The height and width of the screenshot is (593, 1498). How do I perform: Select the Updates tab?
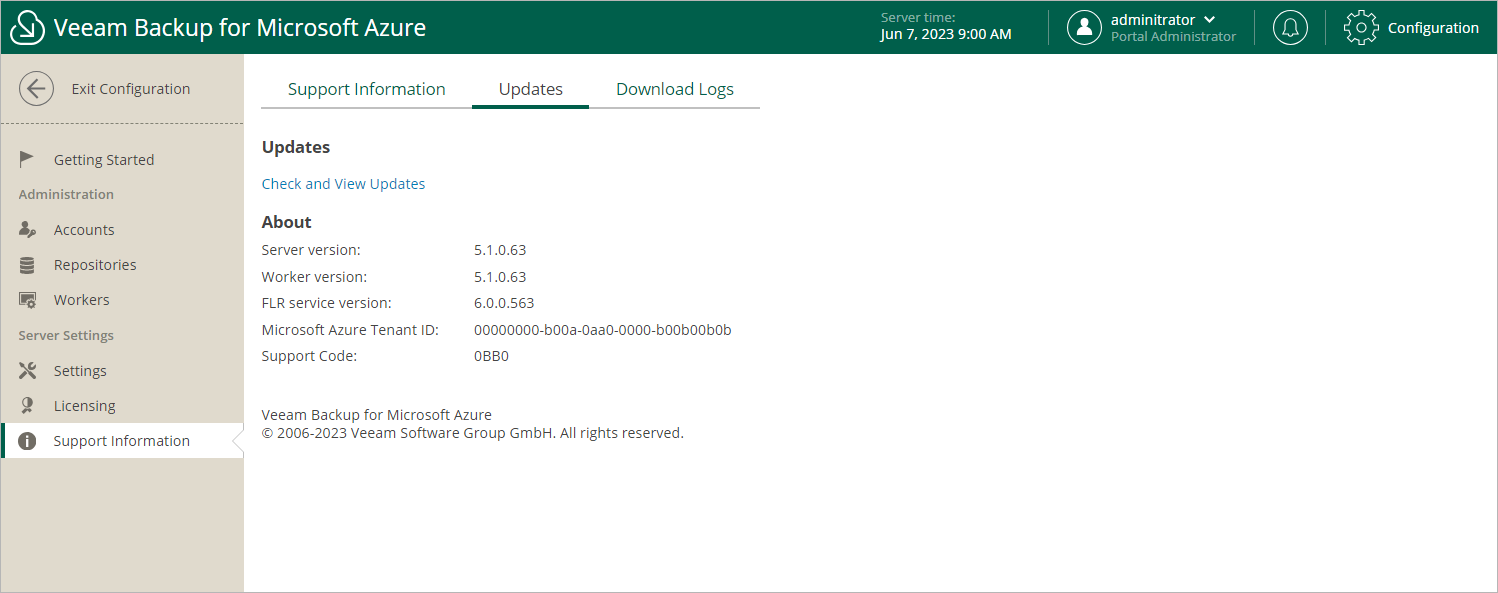[x=531, y=89]
